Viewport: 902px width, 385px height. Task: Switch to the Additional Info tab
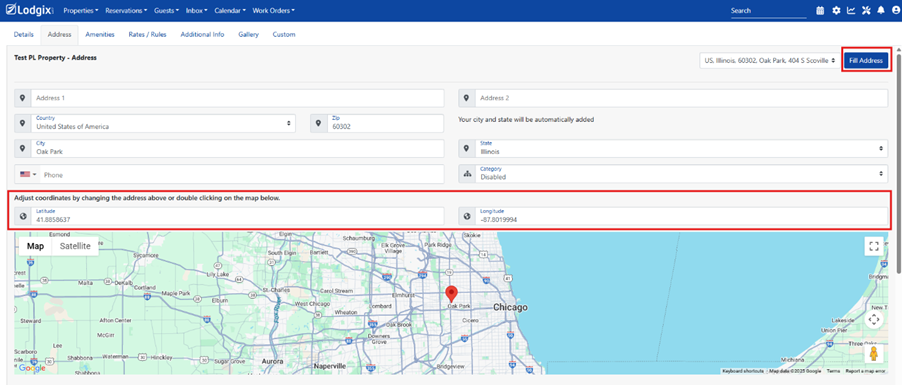[x=202, y=35]
